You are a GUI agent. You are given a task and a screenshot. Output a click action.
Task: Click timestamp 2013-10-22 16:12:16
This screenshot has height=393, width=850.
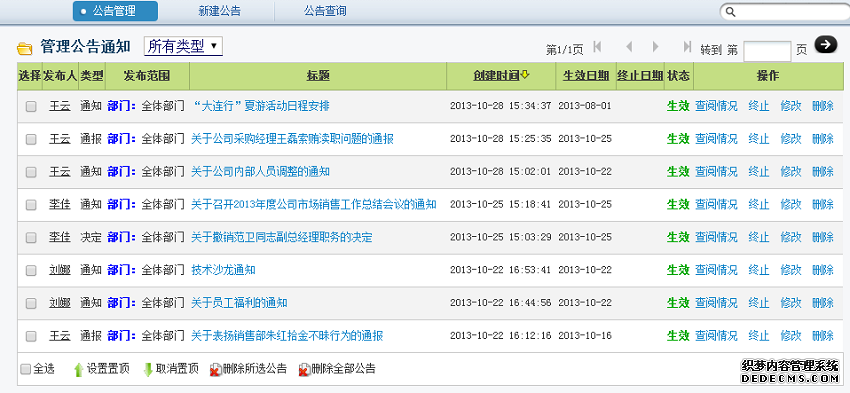[500, 336]
